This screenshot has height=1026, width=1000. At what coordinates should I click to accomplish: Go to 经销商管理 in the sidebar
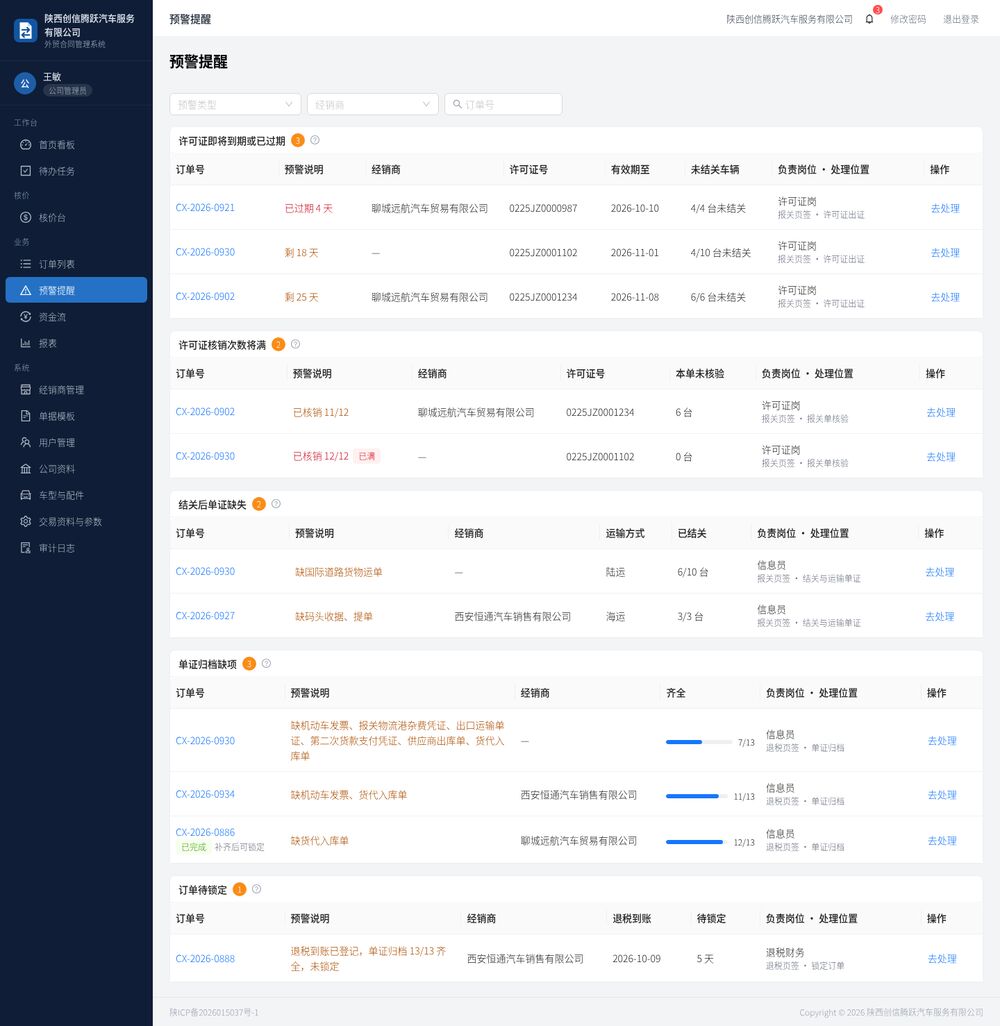76,390
